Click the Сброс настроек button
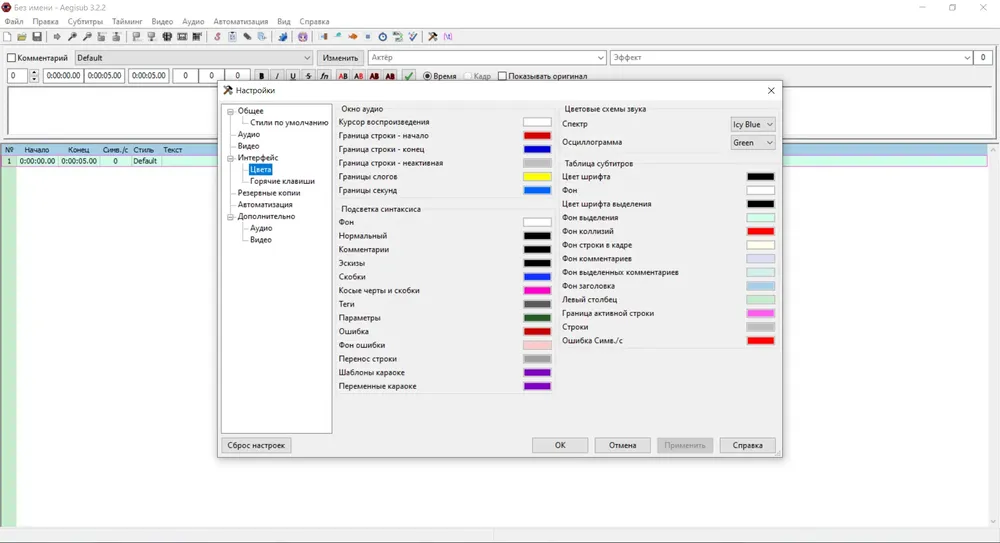This screenshot has width=1000, height=543. pyautogui.click(x=256, y=445)
